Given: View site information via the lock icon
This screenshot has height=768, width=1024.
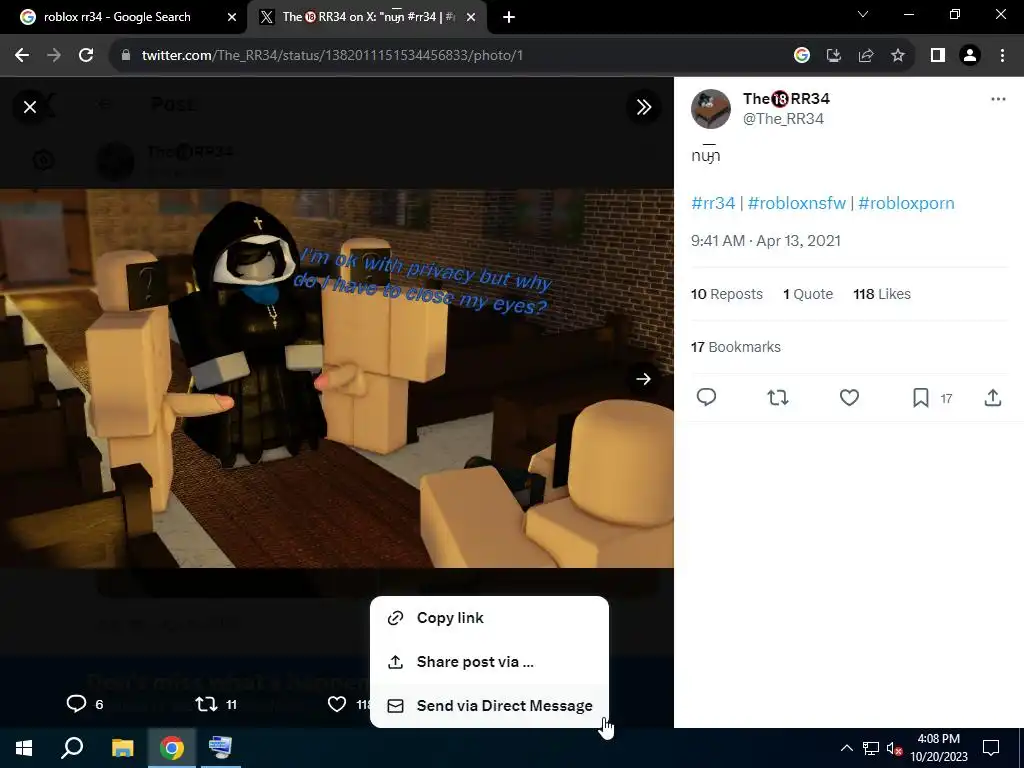Looking at the screenshot, I should (126, 56).
